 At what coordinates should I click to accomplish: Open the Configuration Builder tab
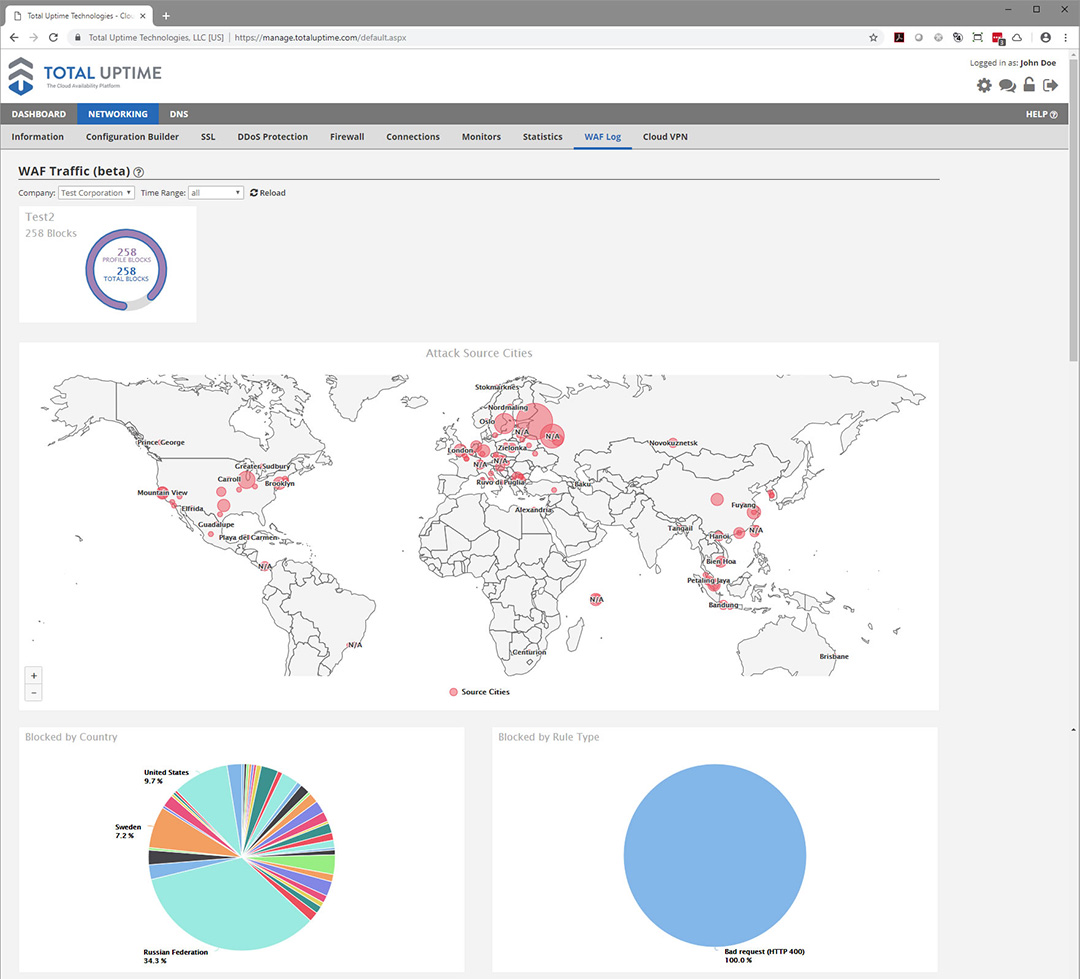coord(132,136)
